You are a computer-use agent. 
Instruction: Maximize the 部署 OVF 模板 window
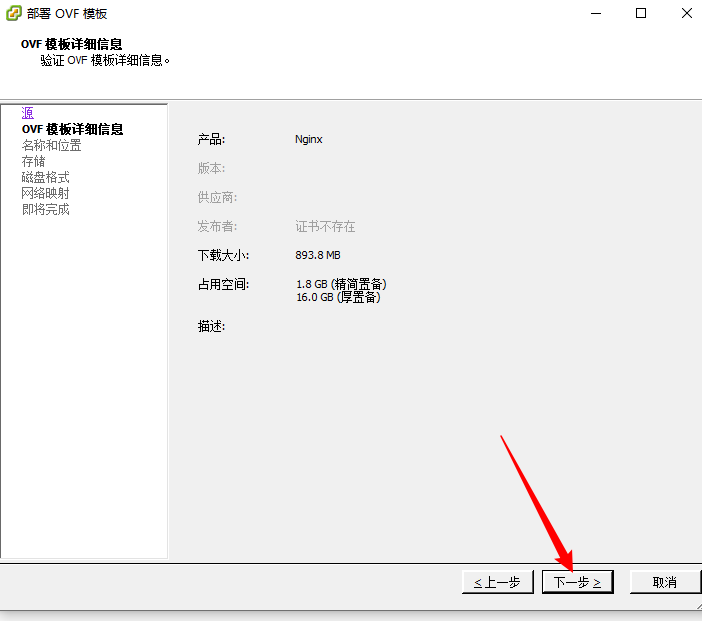(x=641, y=14)
